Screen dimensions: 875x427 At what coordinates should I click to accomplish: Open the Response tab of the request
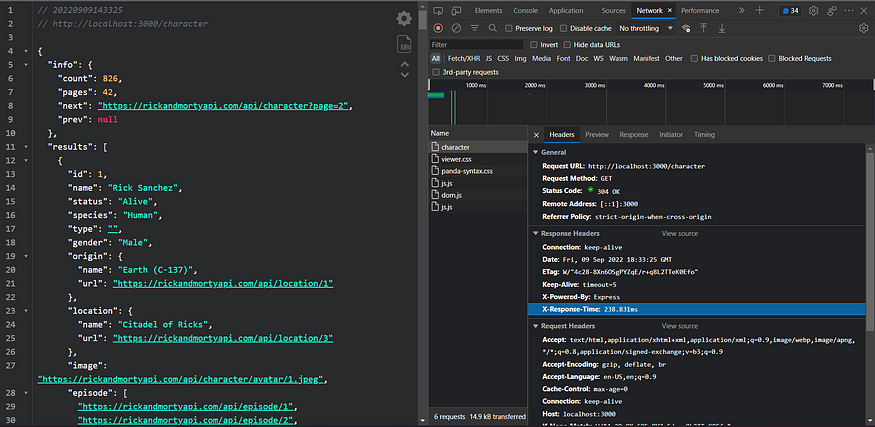click(x=633, y=134)
